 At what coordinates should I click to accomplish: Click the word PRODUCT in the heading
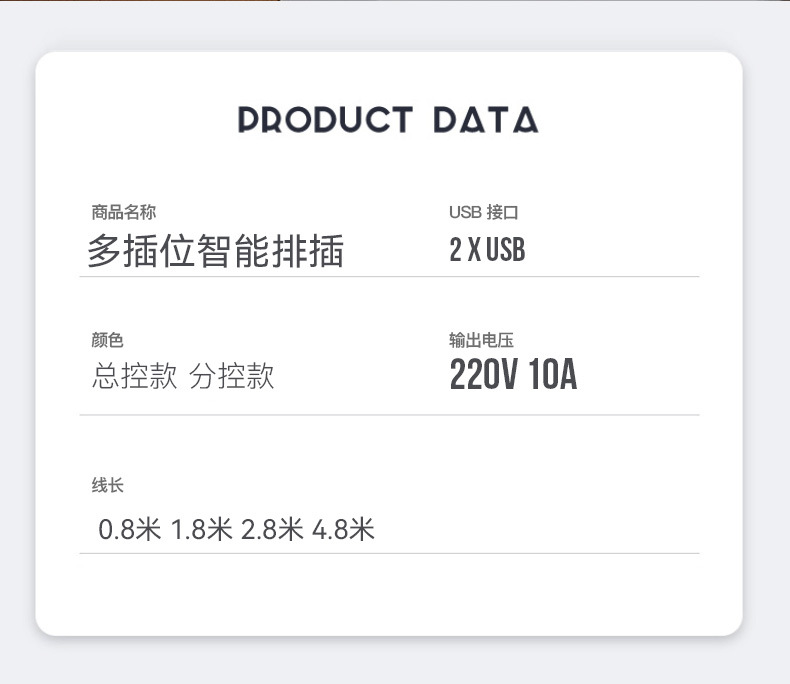click(x=325, y=120)
